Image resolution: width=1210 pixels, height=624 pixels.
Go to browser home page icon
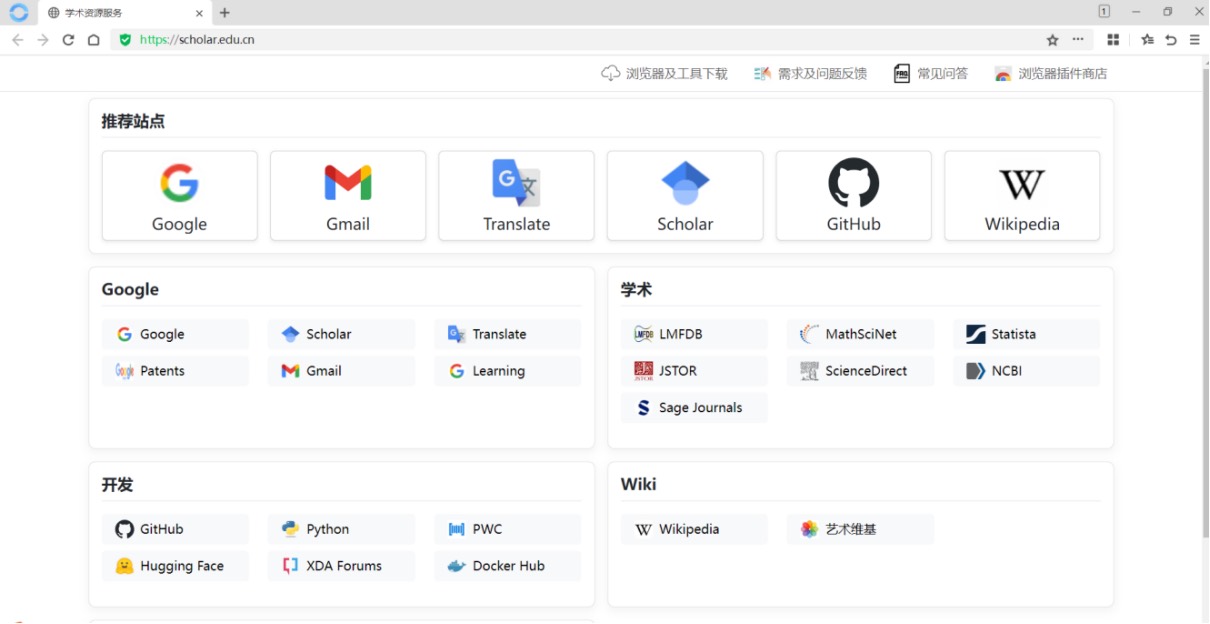click(x=93, y=40)
